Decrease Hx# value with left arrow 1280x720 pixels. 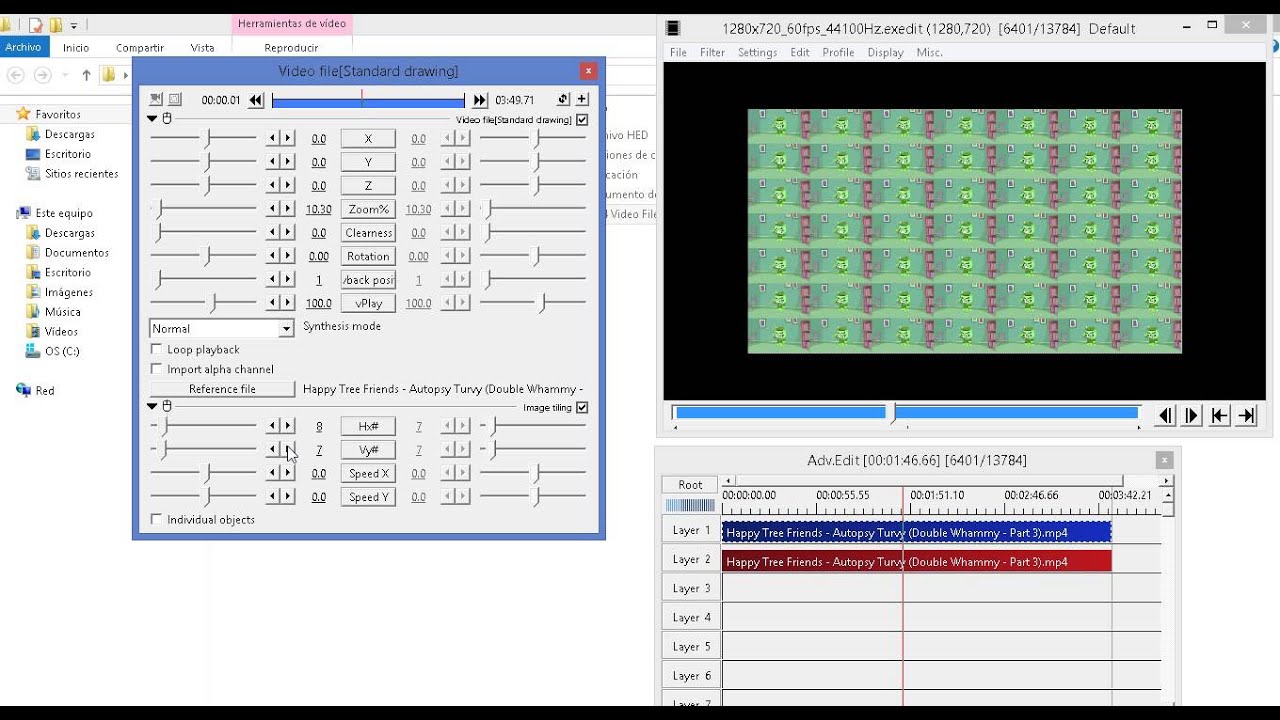pos(273,426)
